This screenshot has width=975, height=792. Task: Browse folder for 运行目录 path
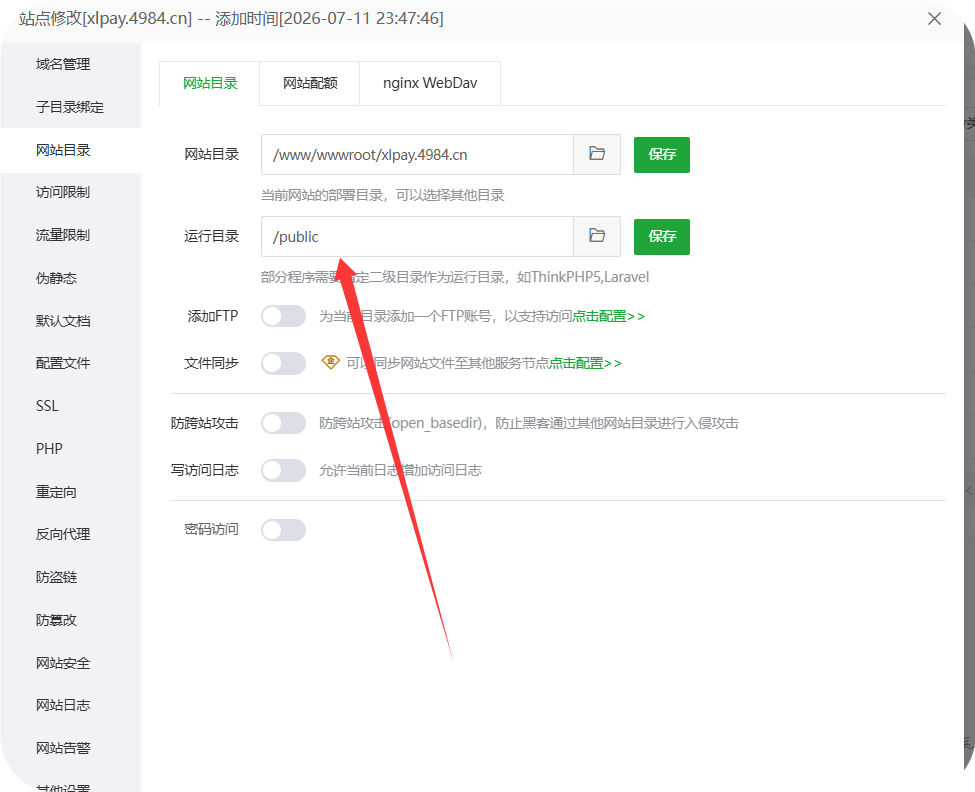click(x=597, y=236)
